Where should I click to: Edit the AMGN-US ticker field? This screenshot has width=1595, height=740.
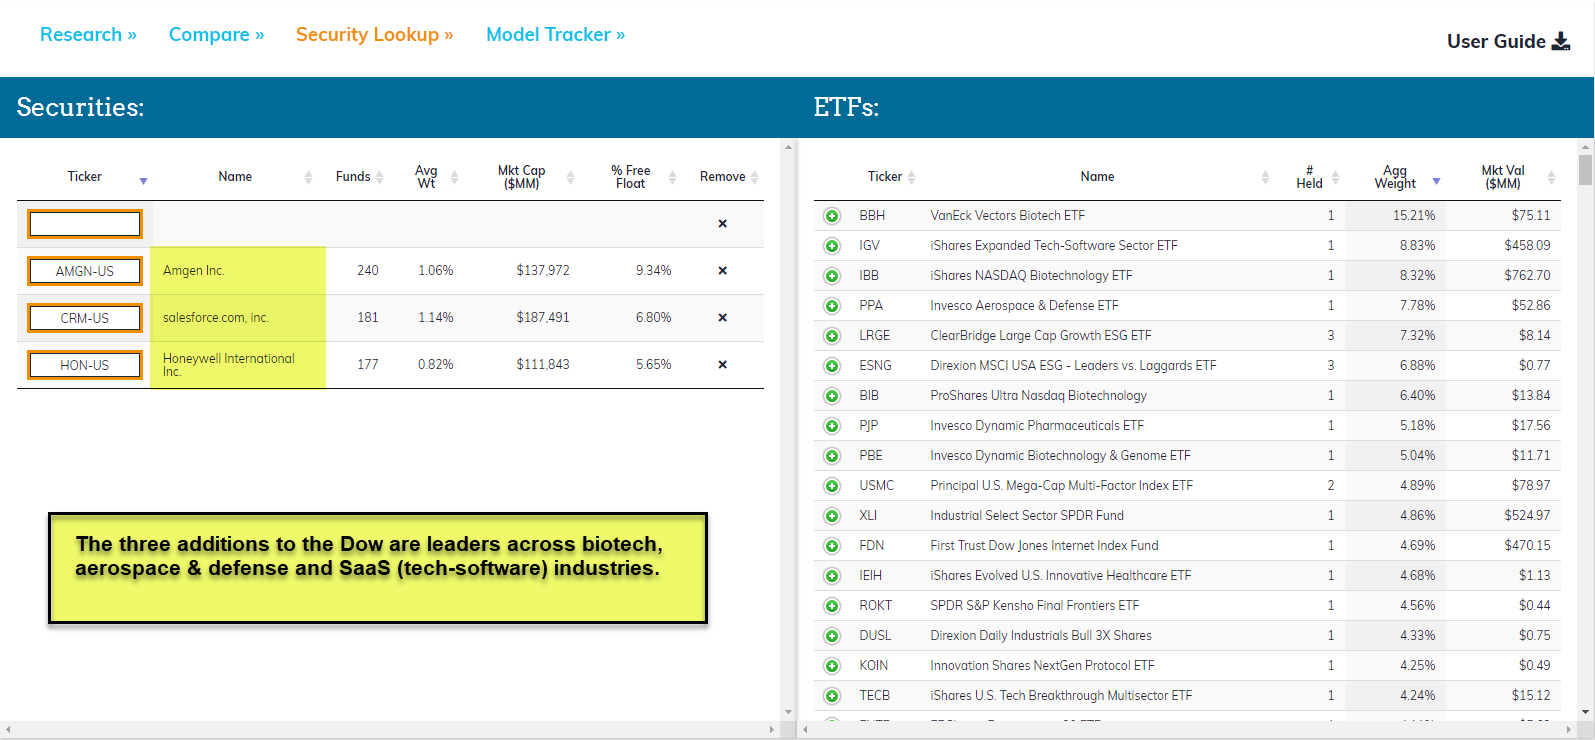(85, 271)
